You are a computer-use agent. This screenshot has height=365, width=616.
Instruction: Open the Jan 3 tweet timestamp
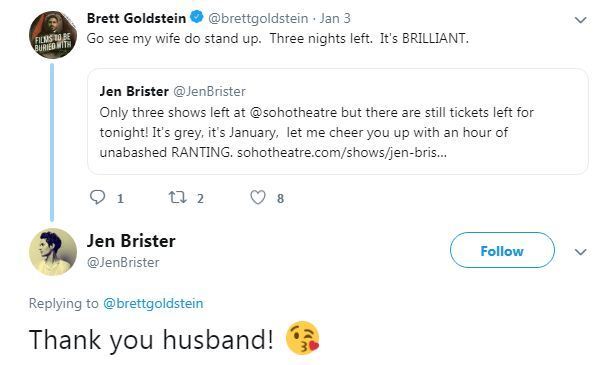click(335, 18)
